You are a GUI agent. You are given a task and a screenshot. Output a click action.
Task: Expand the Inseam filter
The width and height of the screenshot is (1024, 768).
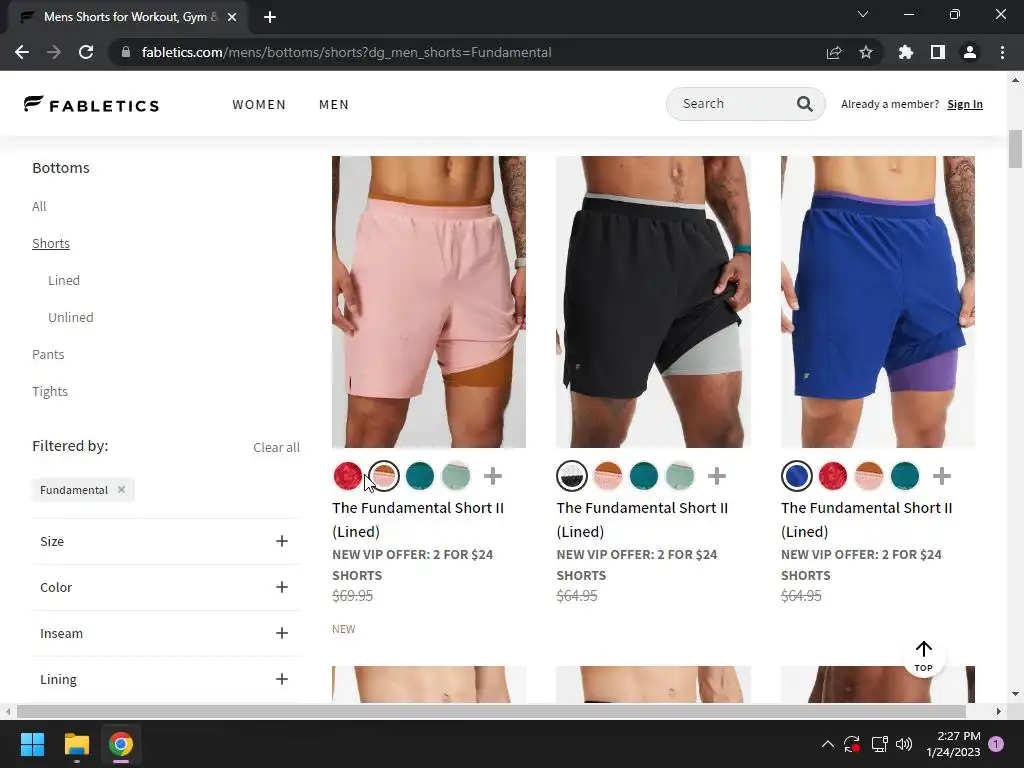[166, 633]
